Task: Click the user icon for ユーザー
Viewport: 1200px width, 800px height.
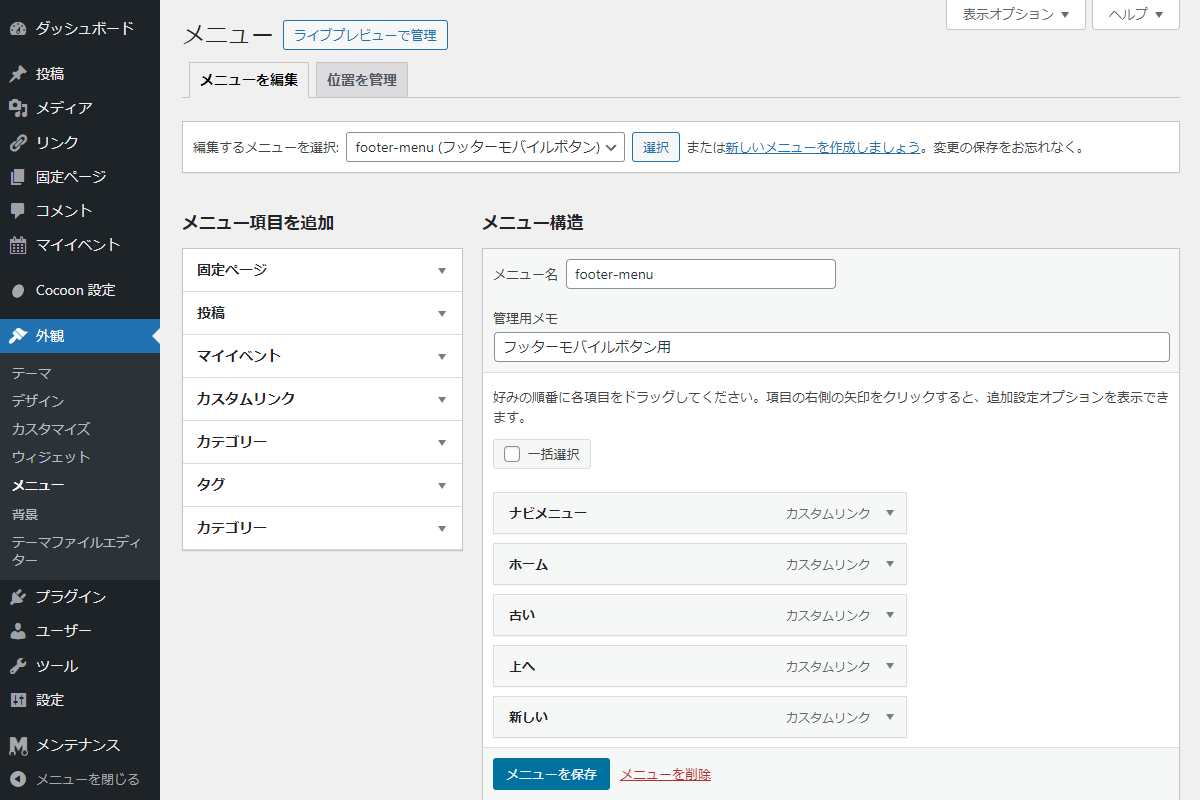Action: (x=18, y=631)
